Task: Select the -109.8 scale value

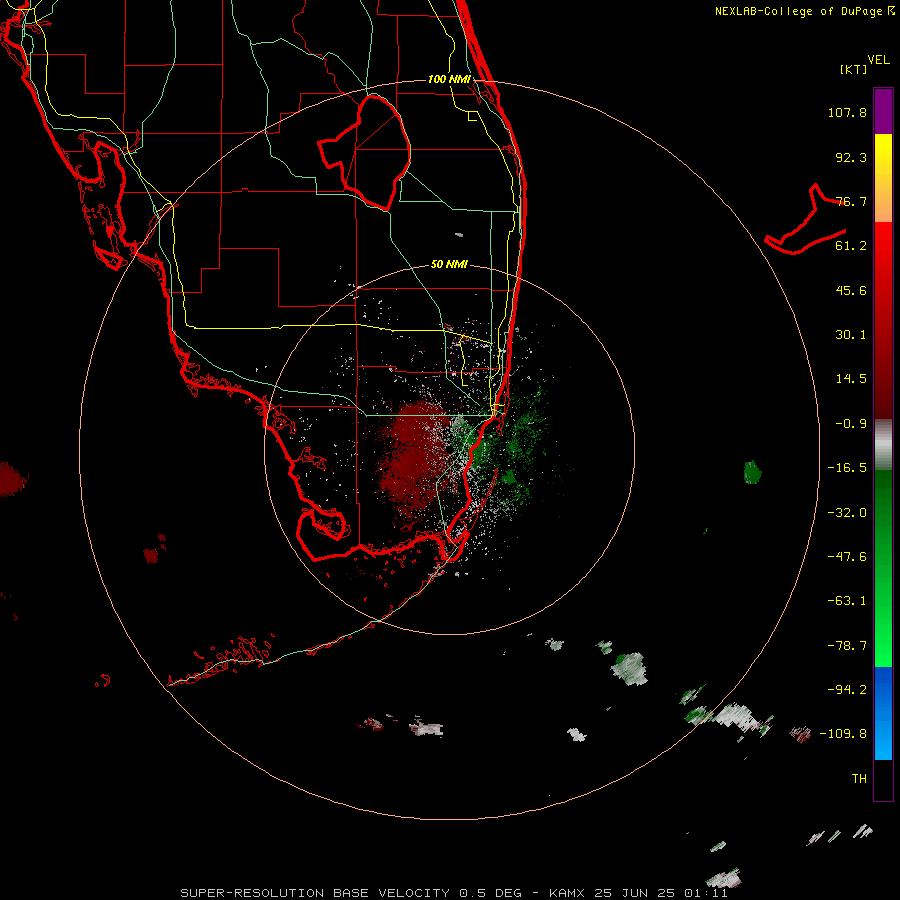Action: click(x=843, y=734)
